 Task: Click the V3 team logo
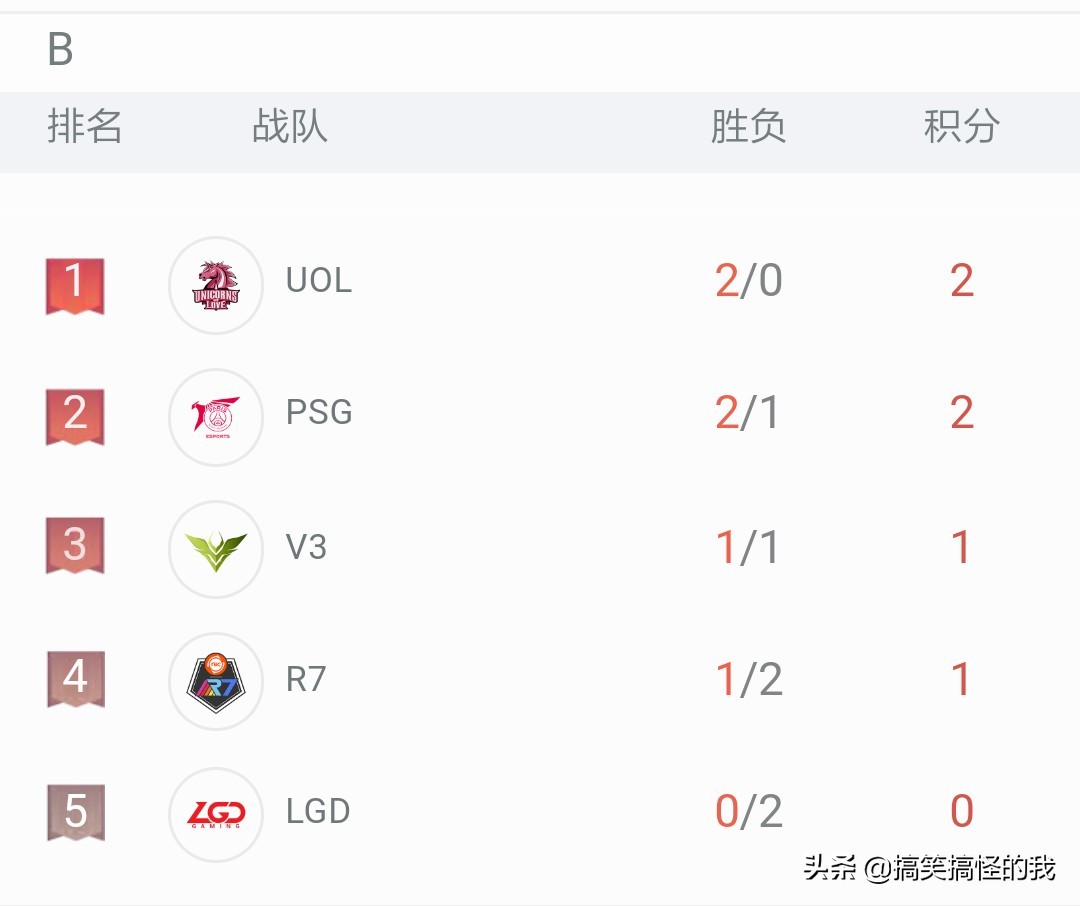pyautogui.click(x=216, y=548)
